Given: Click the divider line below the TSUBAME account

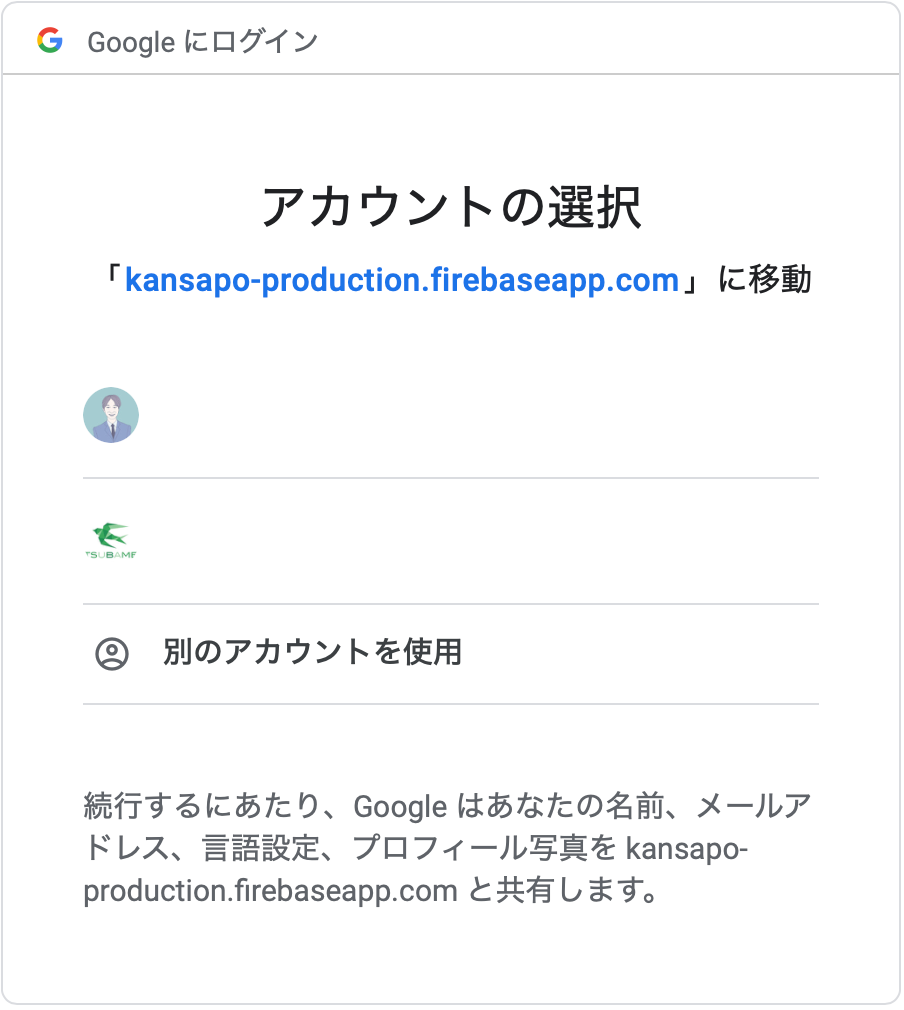Looking at the screenshot, I should point(450,604).
